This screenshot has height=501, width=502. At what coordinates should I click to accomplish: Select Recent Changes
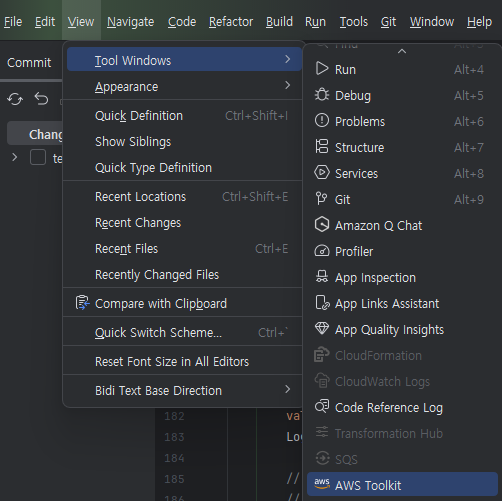(x=183, y=223)
